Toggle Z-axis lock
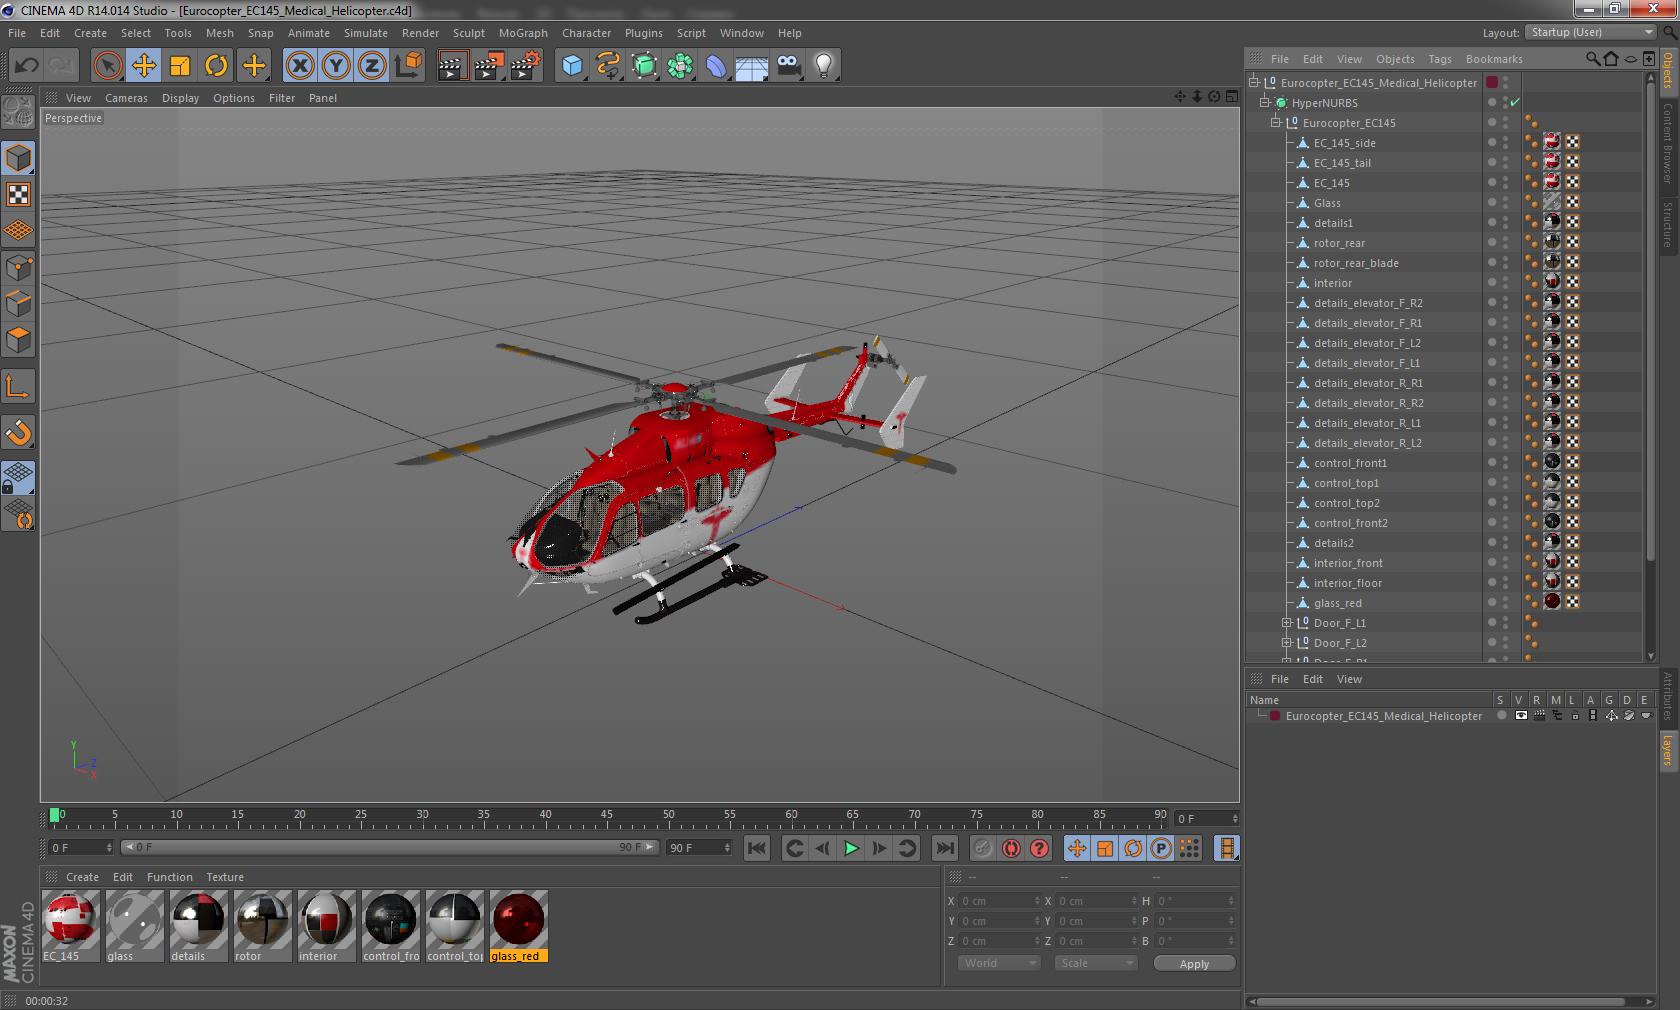 372,66
